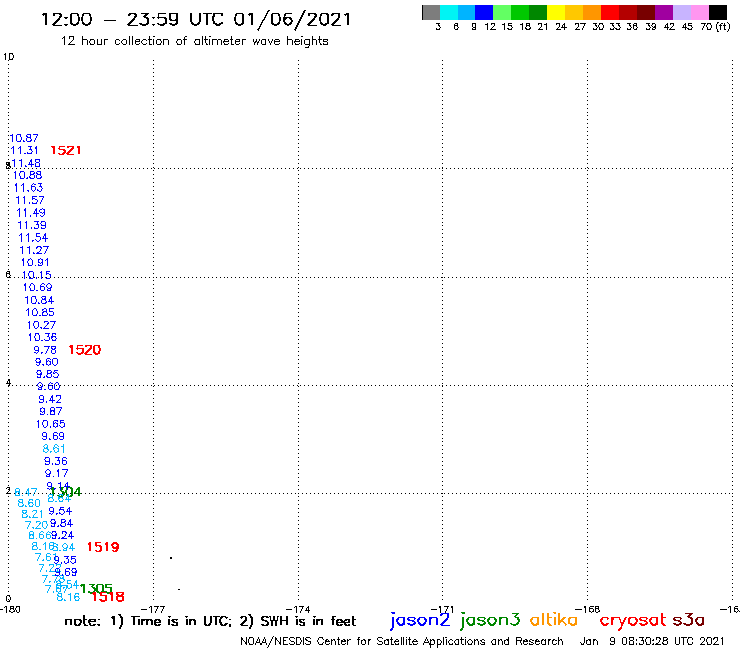Click the gray swatch in the color legend
740x650 pixels.
tap(431, 12)
